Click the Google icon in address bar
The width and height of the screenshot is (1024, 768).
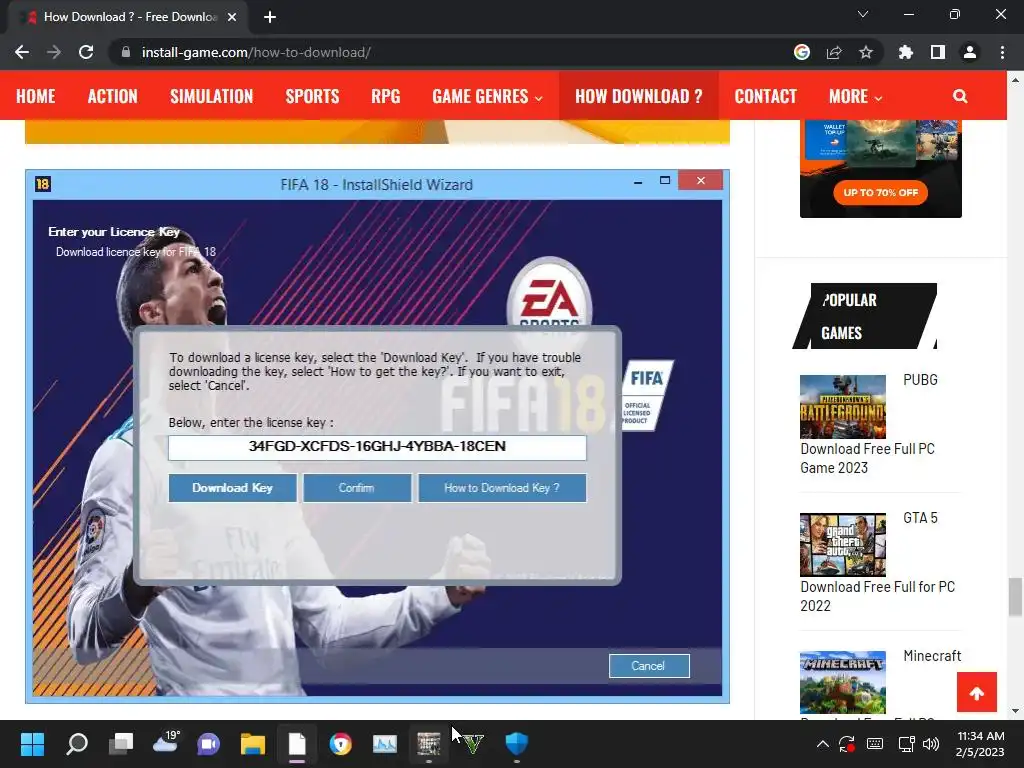coord(802,52)
